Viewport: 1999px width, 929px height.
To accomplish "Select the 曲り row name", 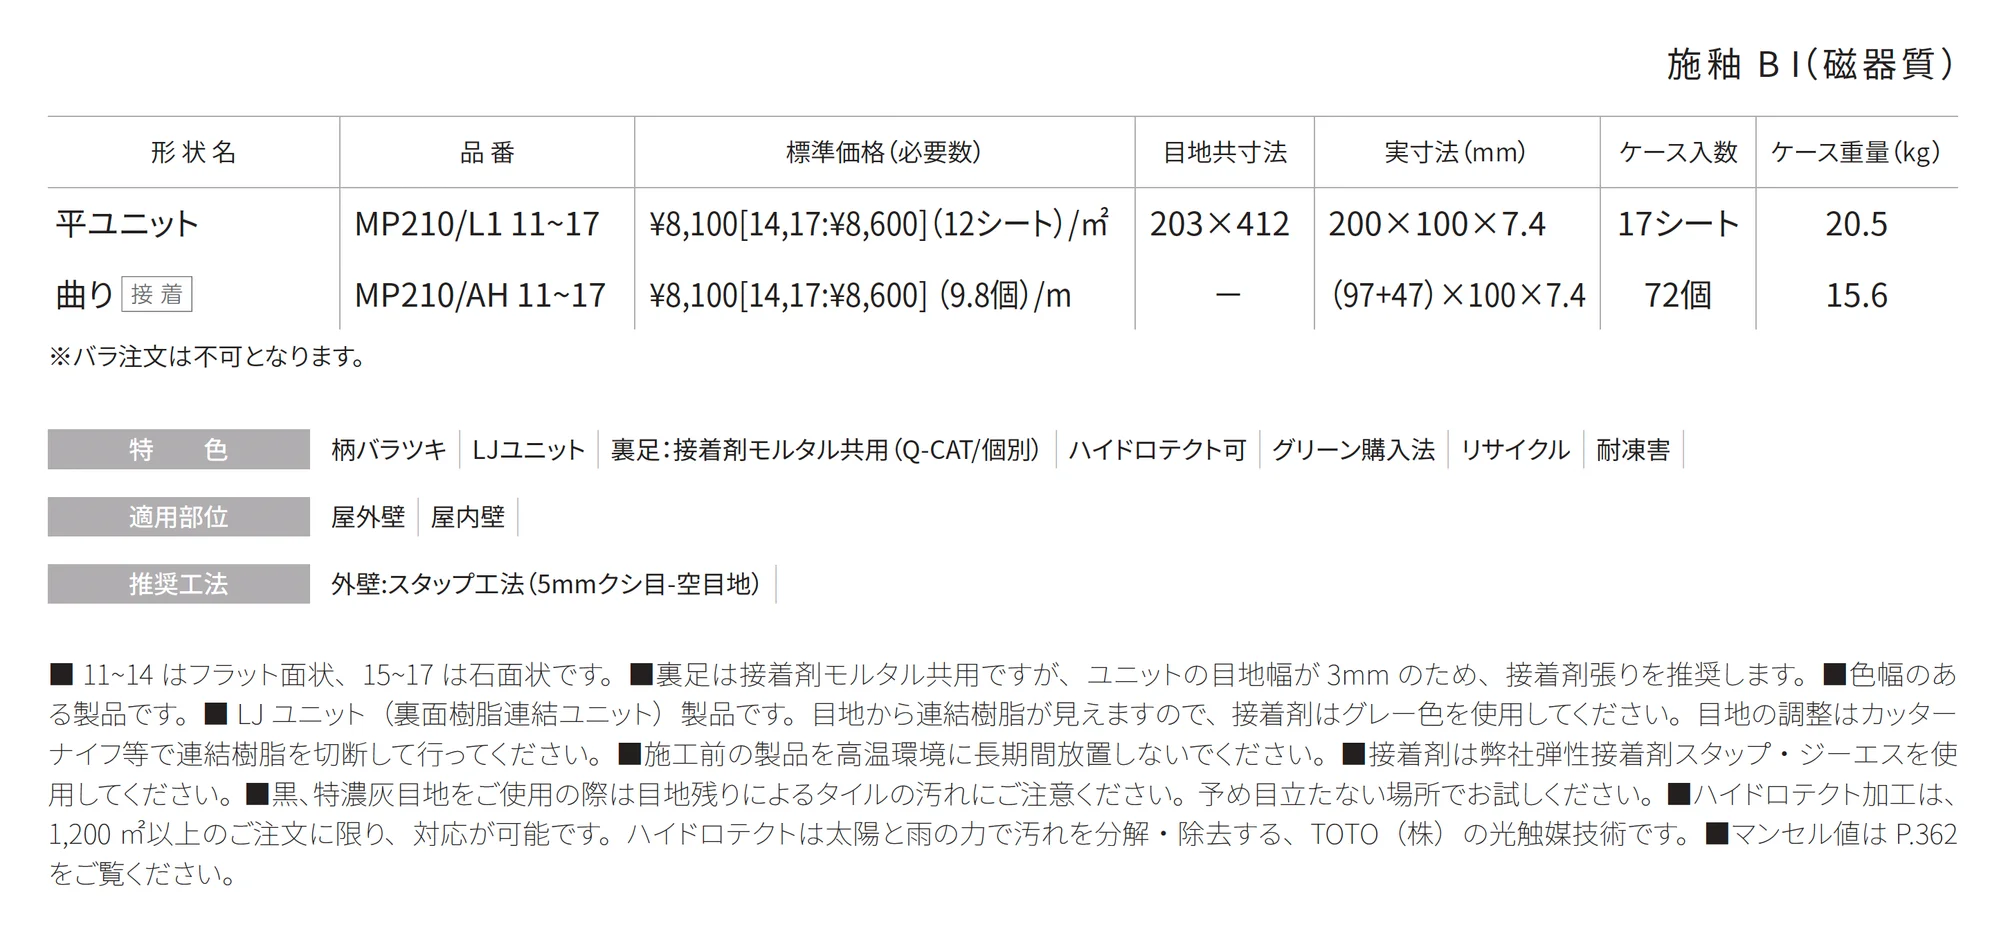I will click(x=85, y=295).
